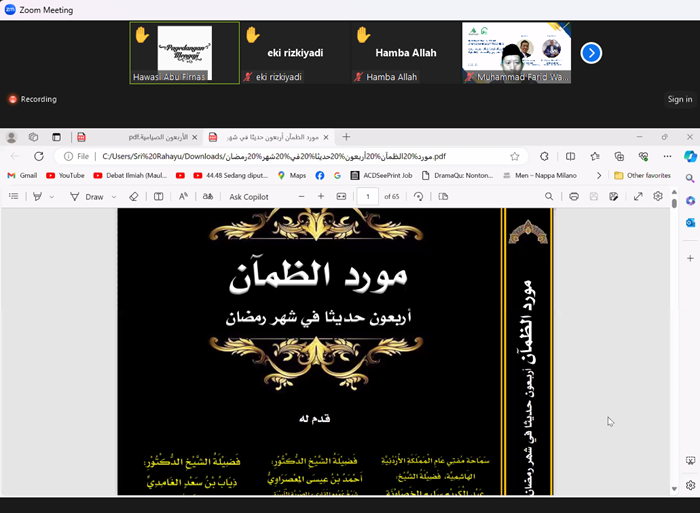This screenshot has height=513, width=700.
Task: Toggle split screen view in Edge
Action: coord(570,156)
